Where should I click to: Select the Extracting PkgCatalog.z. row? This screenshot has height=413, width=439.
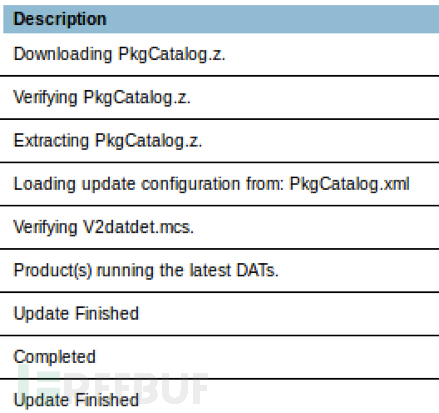point(219,141)
